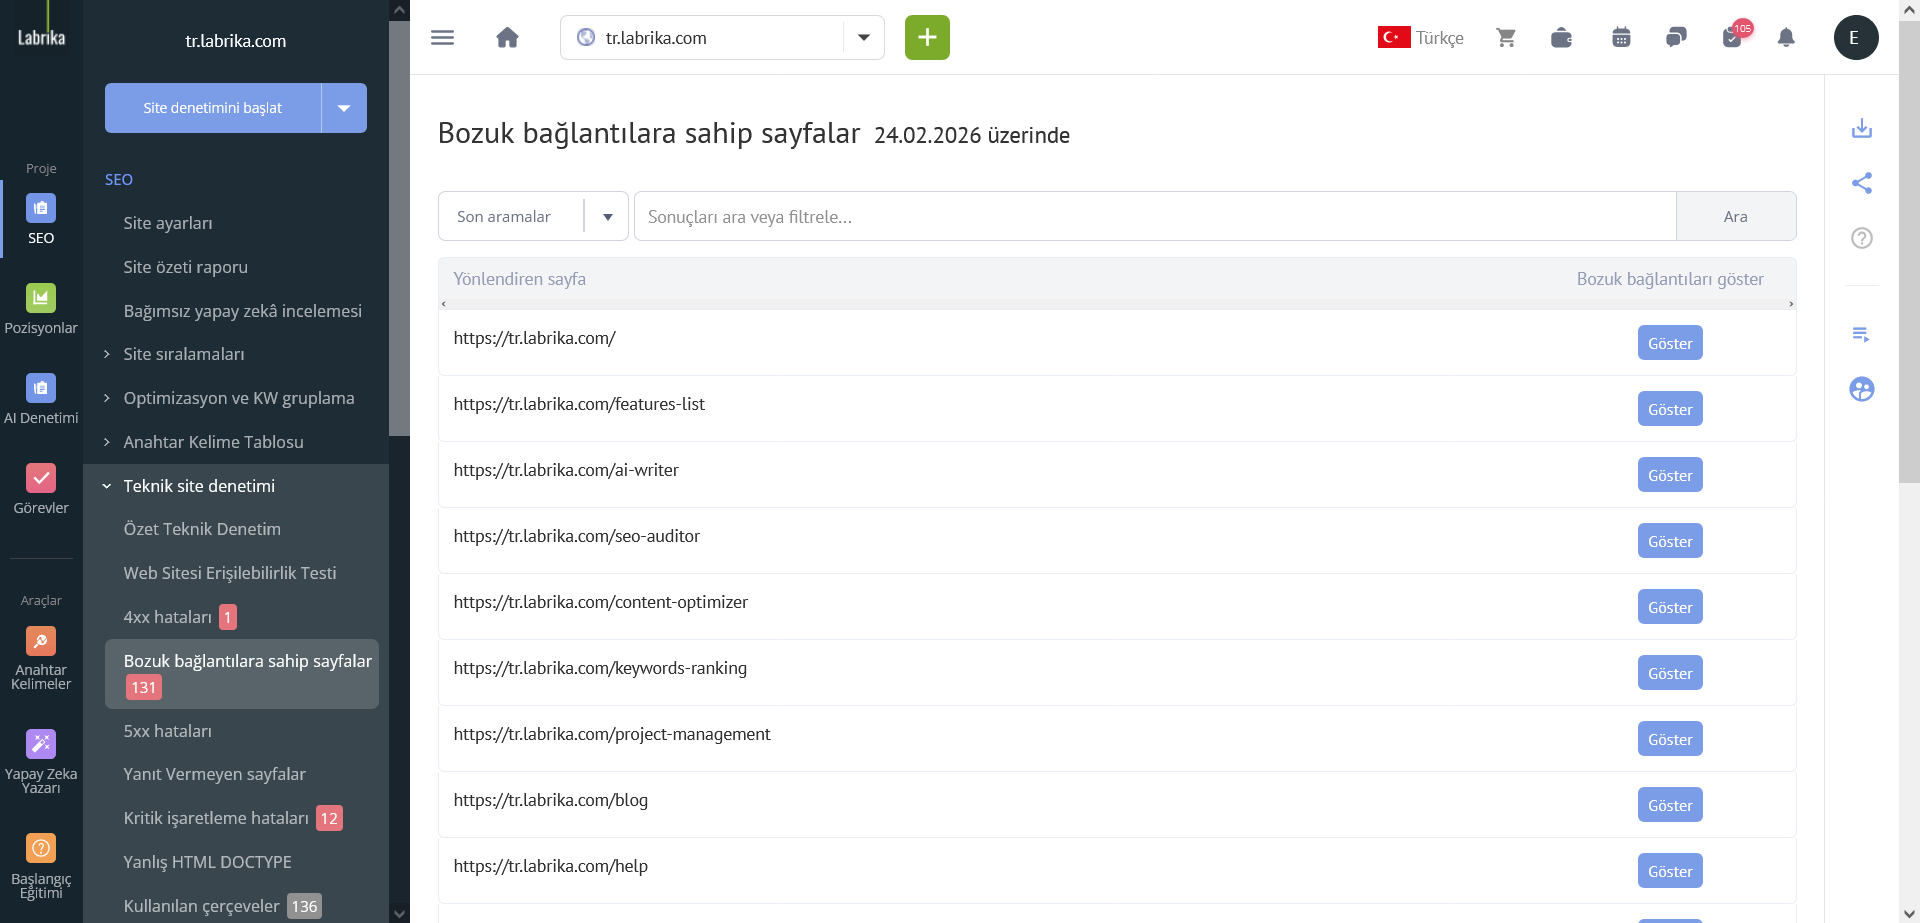Open the shopping cart icon

[1506, 38]
